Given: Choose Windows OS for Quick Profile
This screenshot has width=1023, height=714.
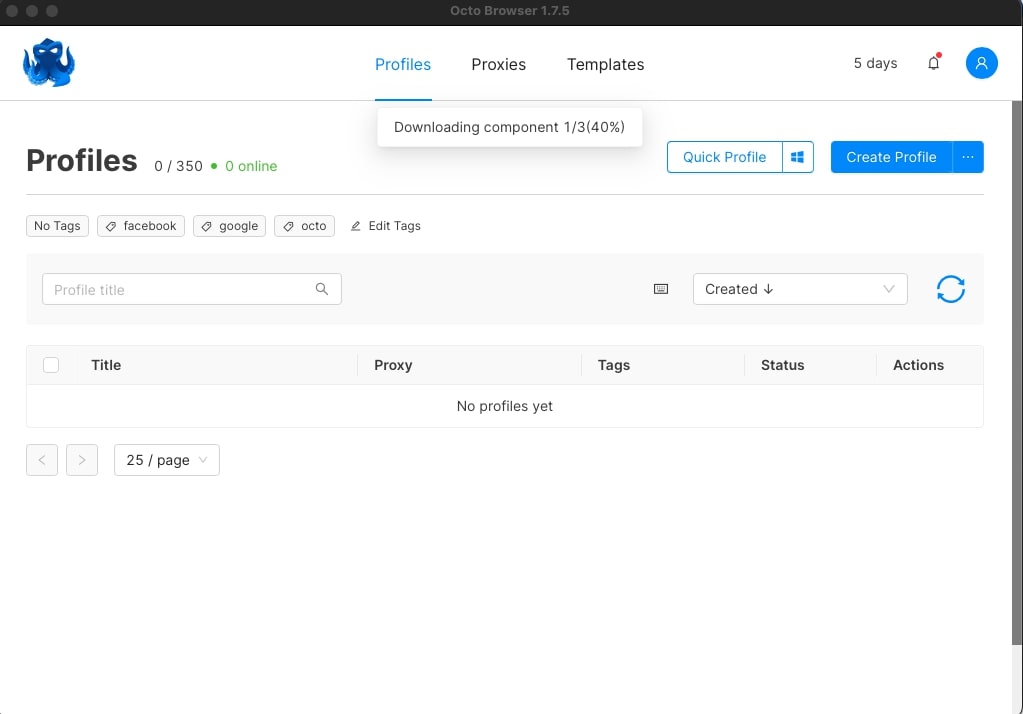Looking at the screenshot, I should tap(797, 157).
